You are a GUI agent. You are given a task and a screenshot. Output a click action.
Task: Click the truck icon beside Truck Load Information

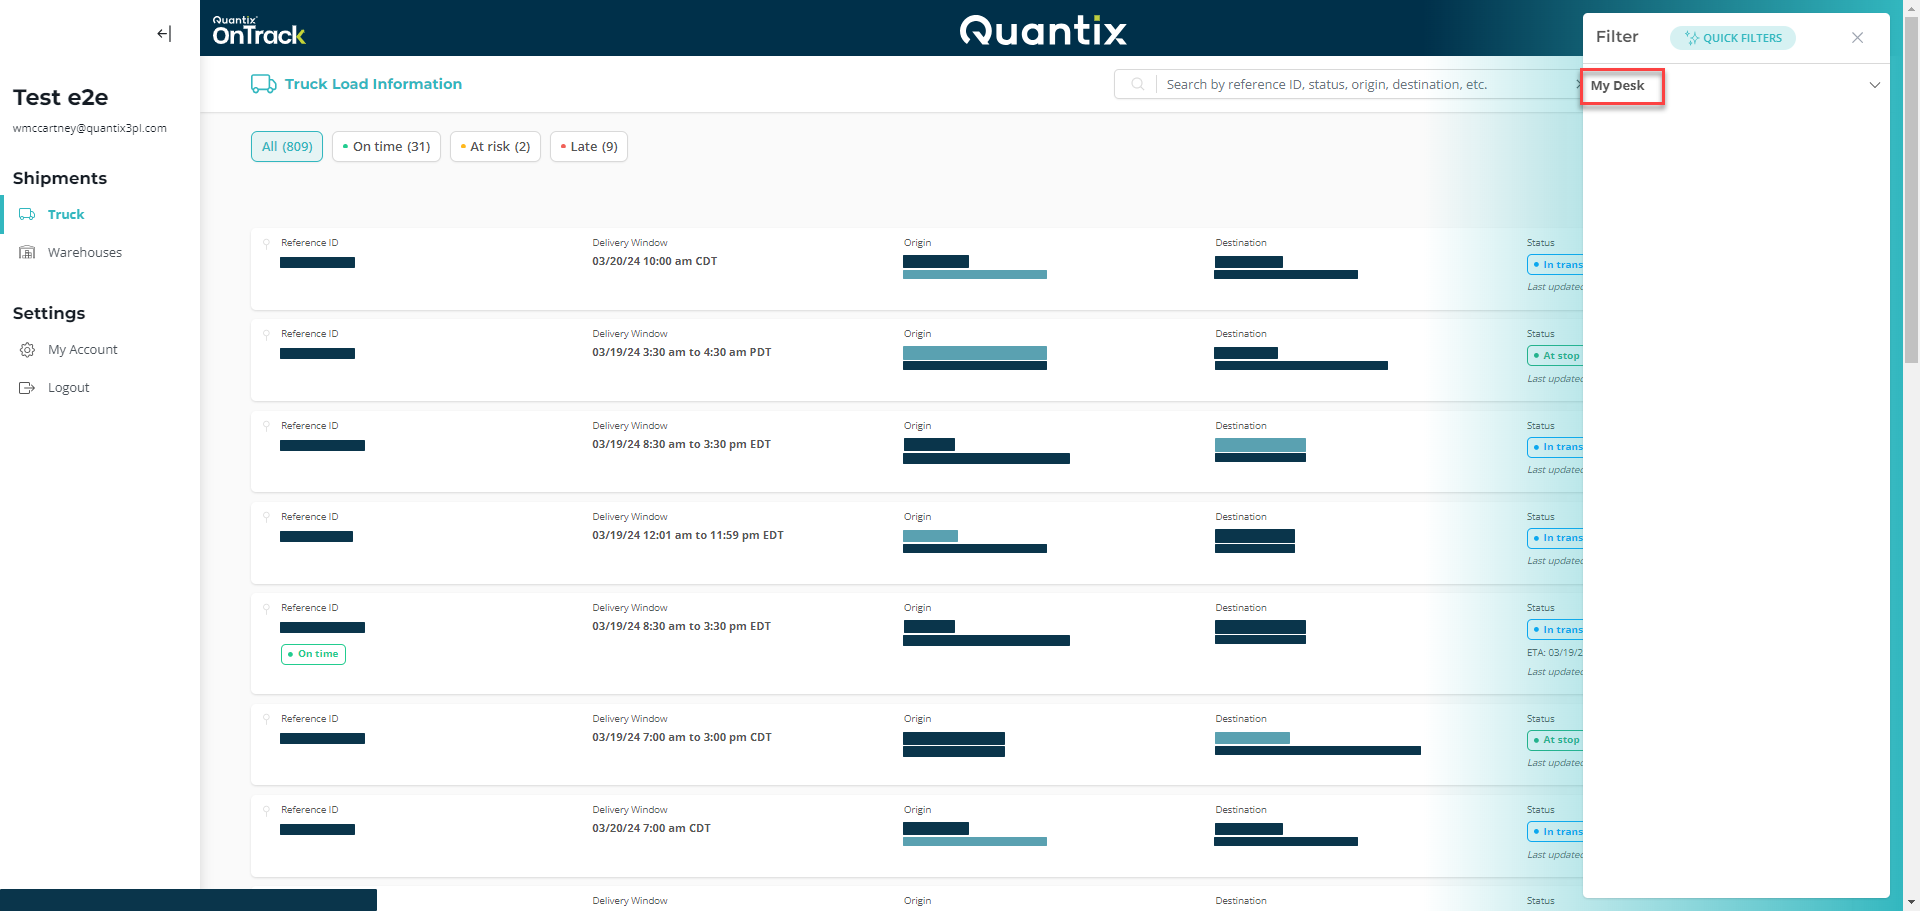pos(263,84)
